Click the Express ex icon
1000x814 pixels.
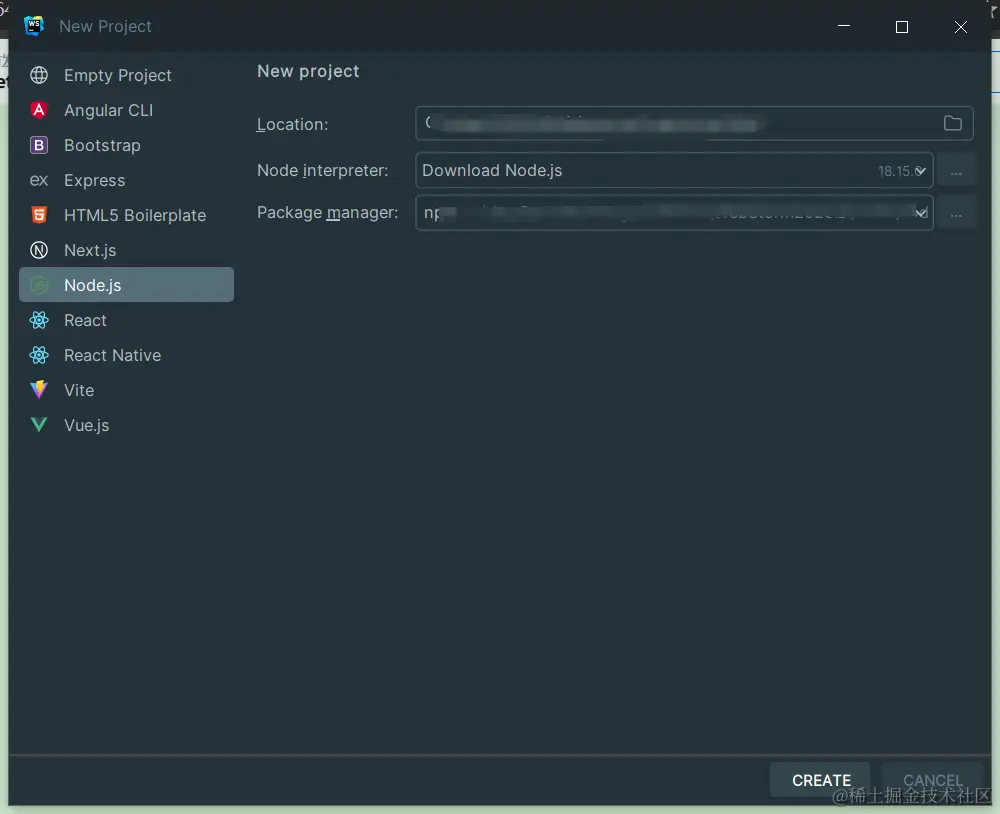39,181
